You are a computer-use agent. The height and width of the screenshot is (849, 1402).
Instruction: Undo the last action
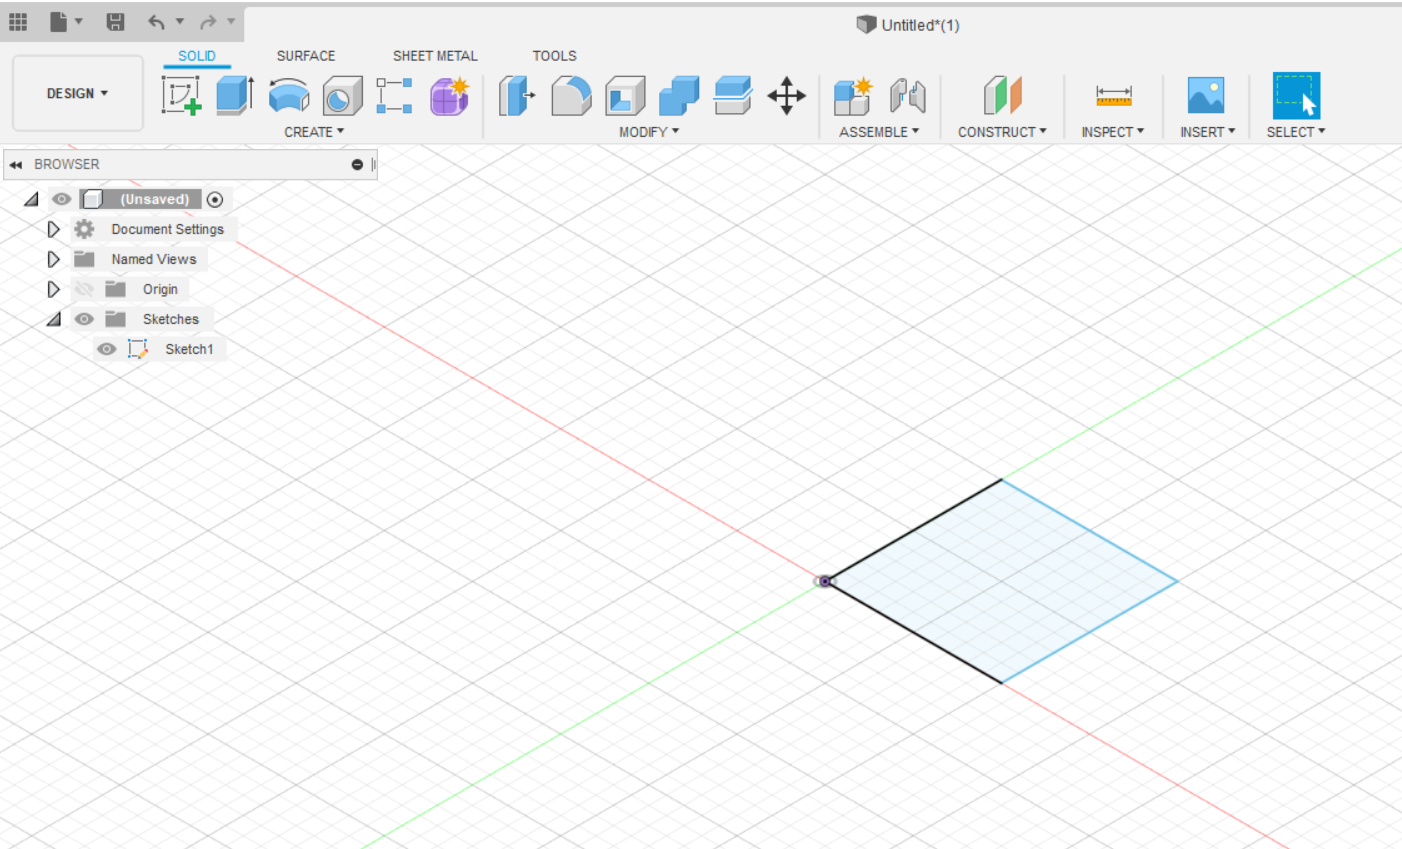click(x=156, y=21)
